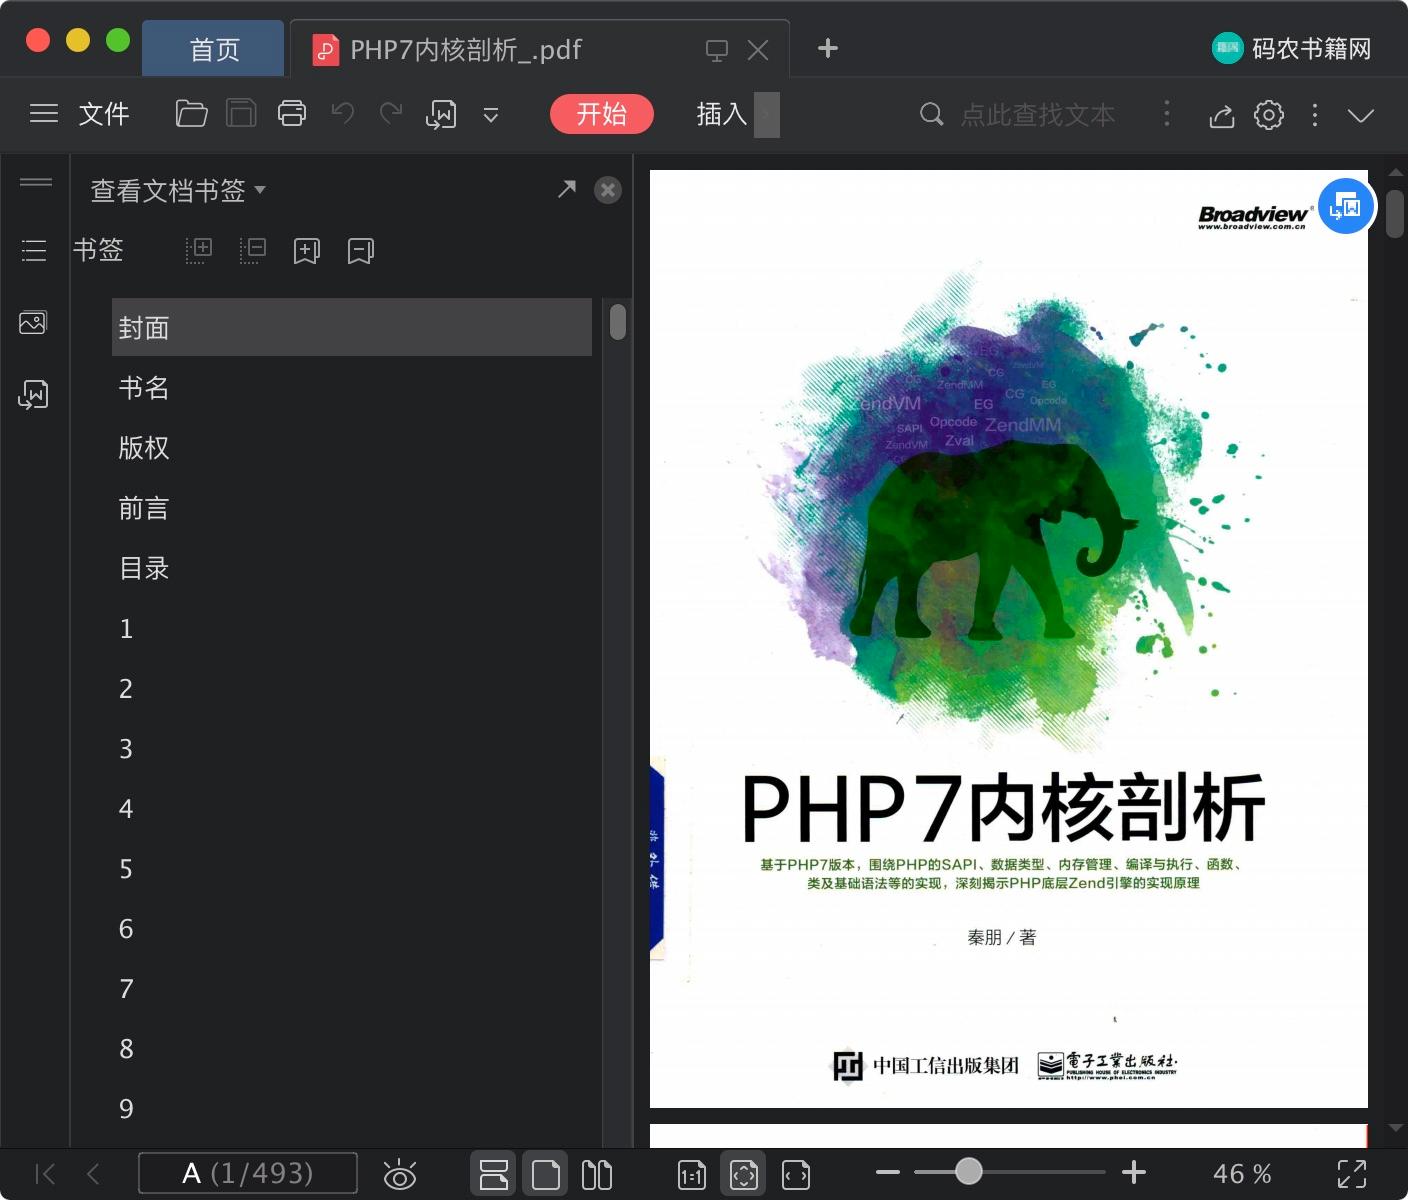Set zoom to actual size 1:1
The height and width of the screenshot is (1200, 1408).
692,1175
